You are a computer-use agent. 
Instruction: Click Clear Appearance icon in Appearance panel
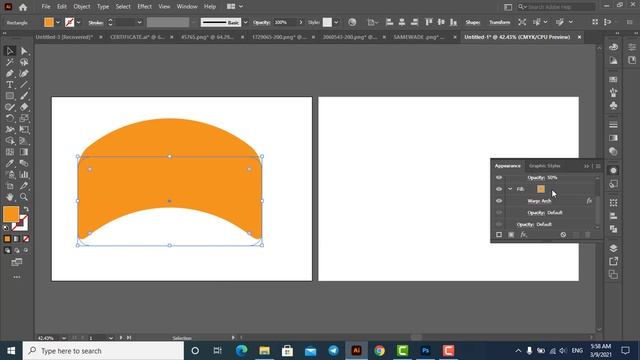click(563, 235)
